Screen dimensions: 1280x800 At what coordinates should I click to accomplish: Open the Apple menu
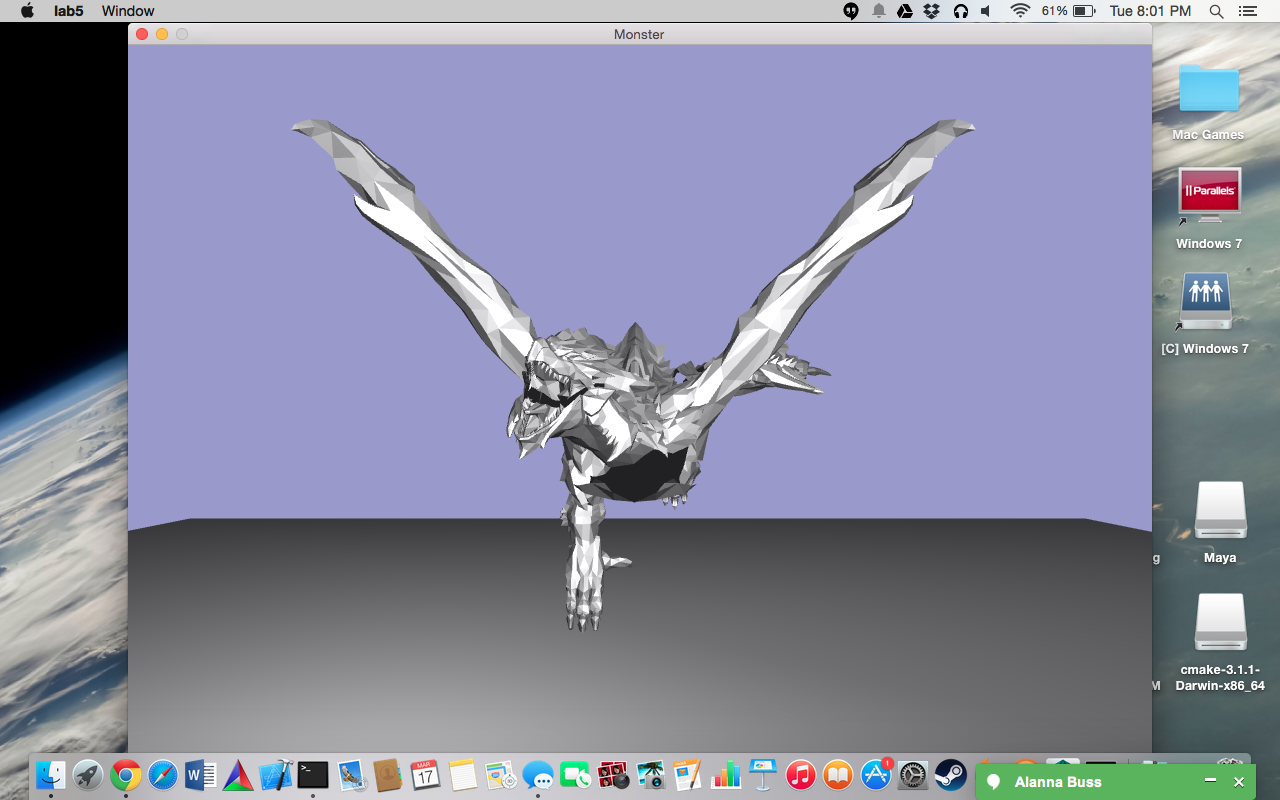[x=27, y=11]
